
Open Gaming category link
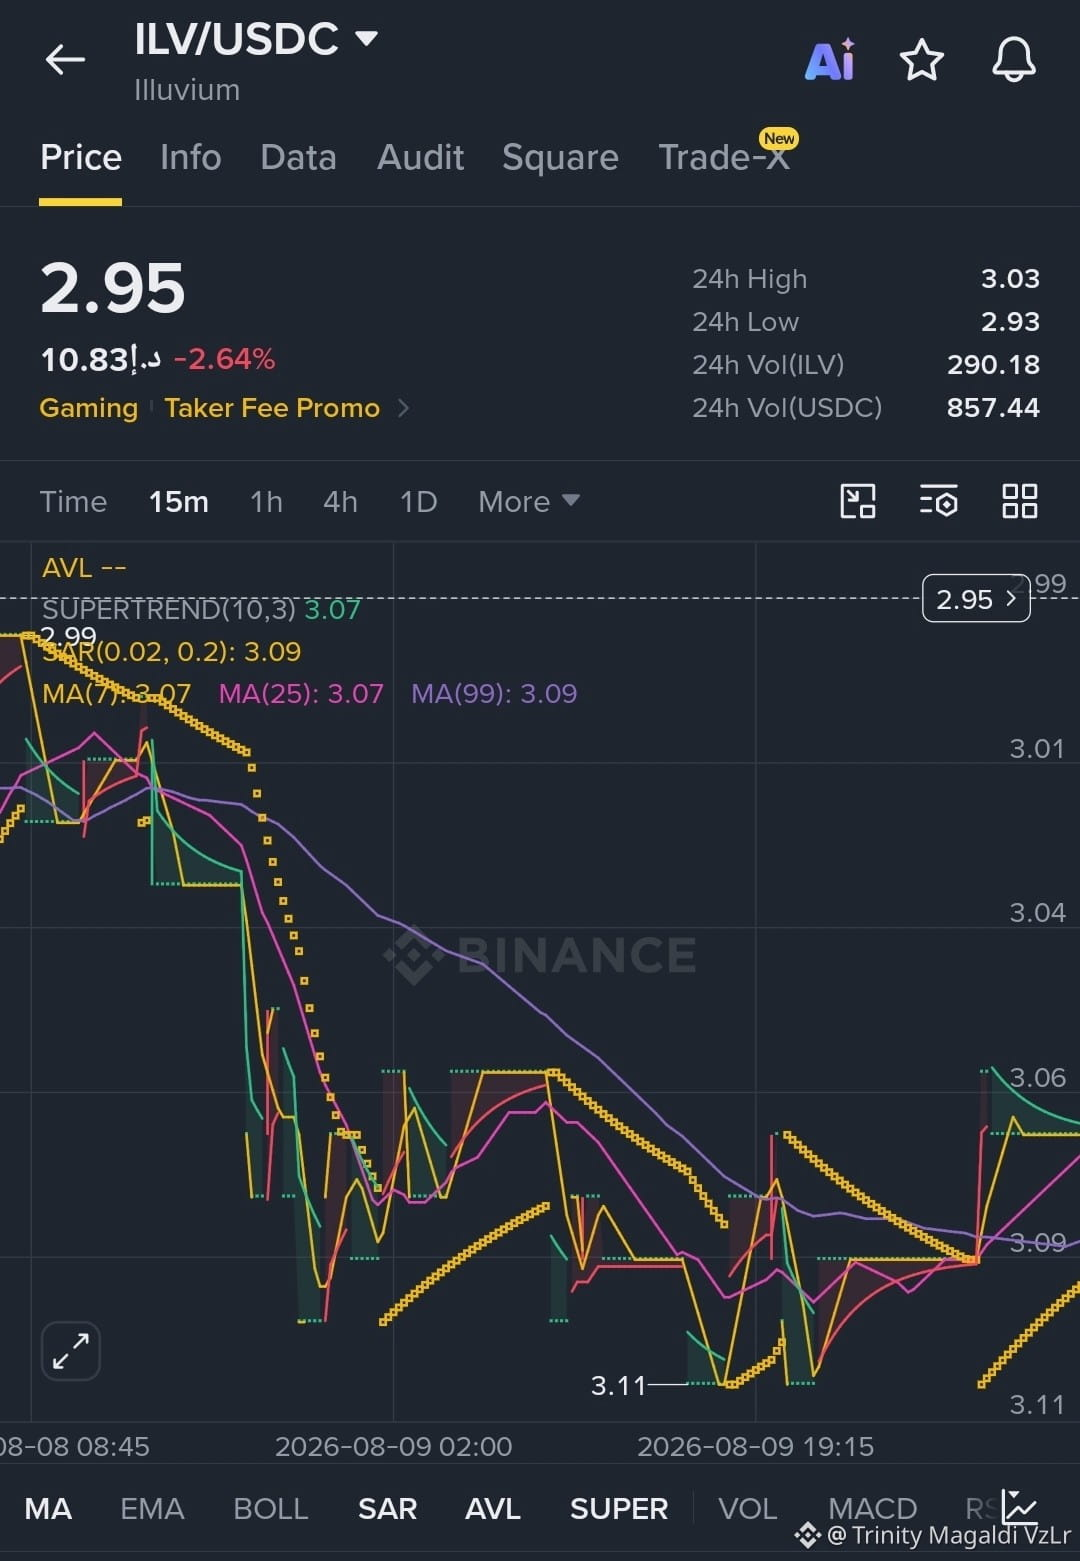pos(88,408)
